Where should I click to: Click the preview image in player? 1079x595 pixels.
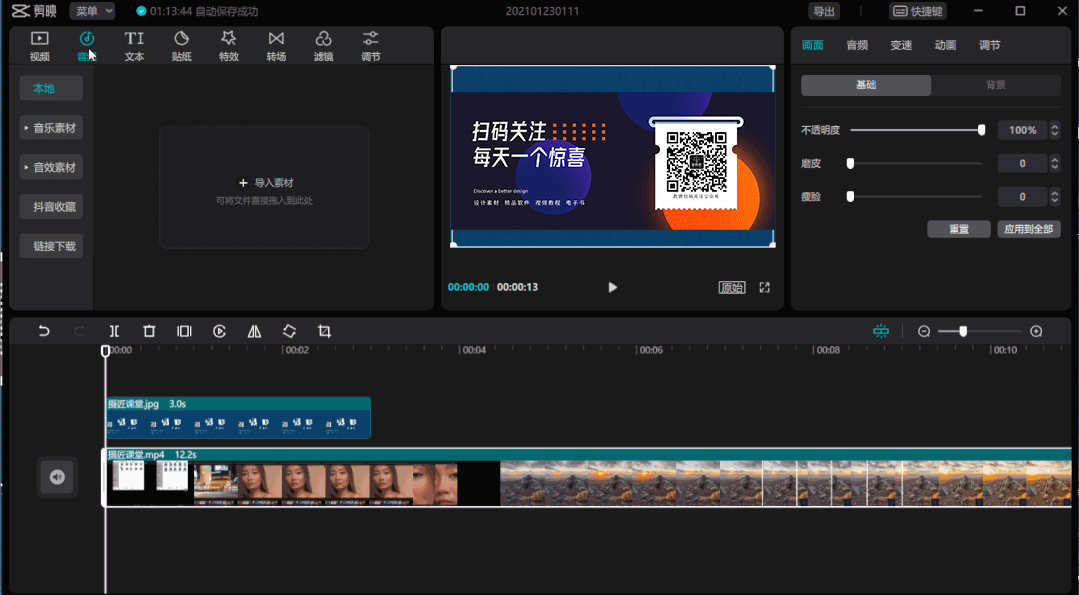(x=612, y=156)
